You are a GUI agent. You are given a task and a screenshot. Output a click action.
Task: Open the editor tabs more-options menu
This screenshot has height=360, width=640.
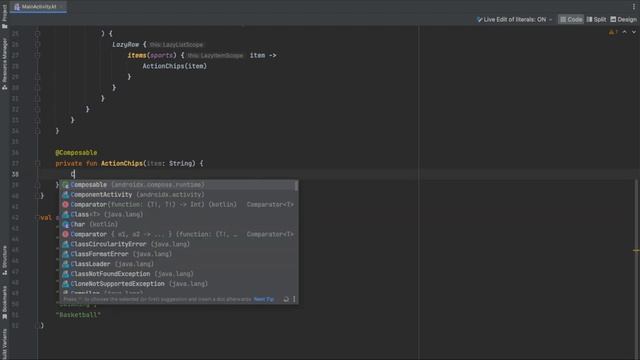[x=634, y=7]
